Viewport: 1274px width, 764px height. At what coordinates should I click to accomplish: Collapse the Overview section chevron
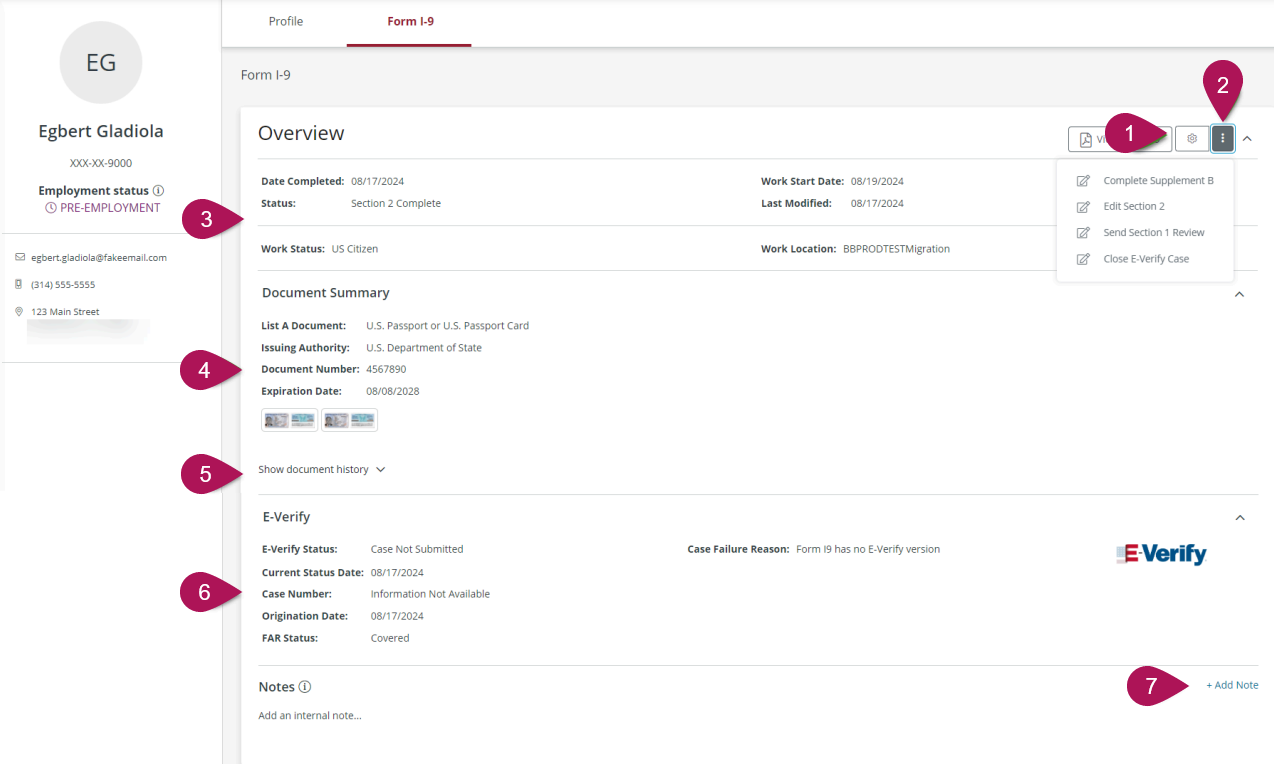coord(1247,139)
